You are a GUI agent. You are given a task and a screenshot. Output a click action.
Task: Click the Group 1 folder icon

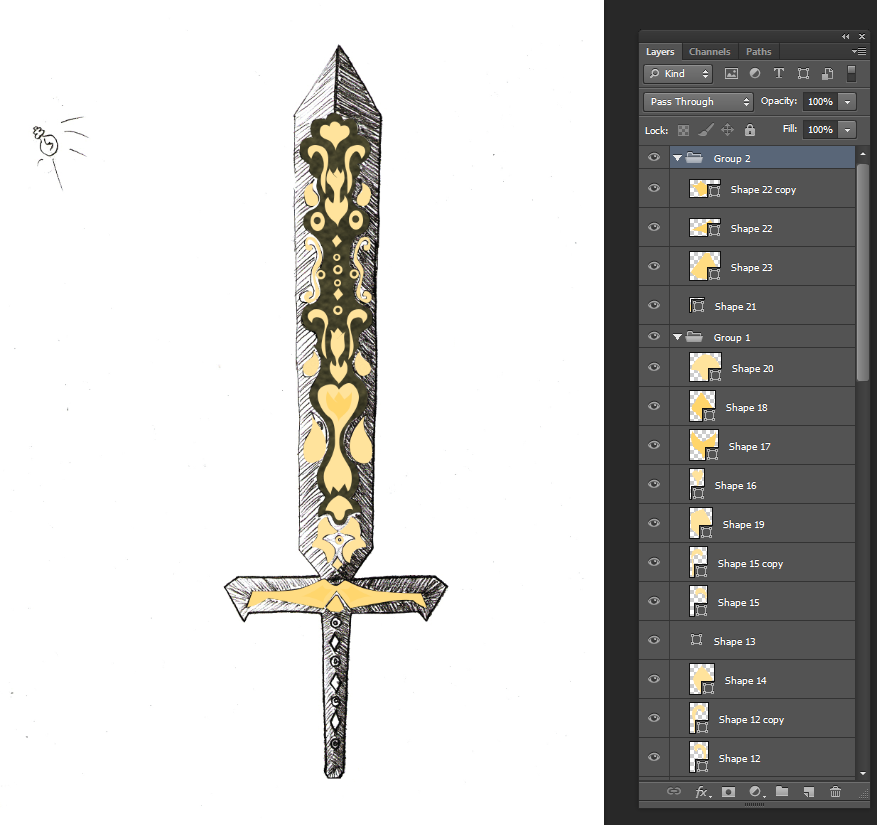point(694,337)
